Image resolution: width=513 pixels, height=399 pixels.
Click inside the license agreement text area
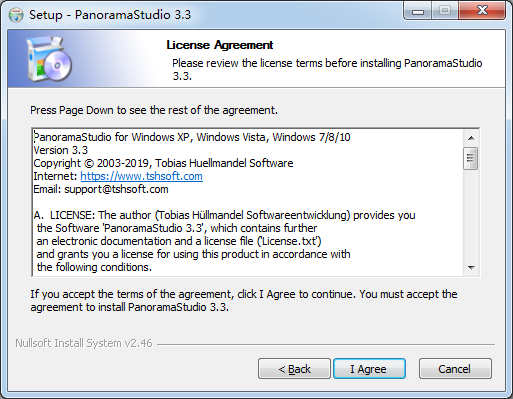pyautogui.click(x=247, y=202)
